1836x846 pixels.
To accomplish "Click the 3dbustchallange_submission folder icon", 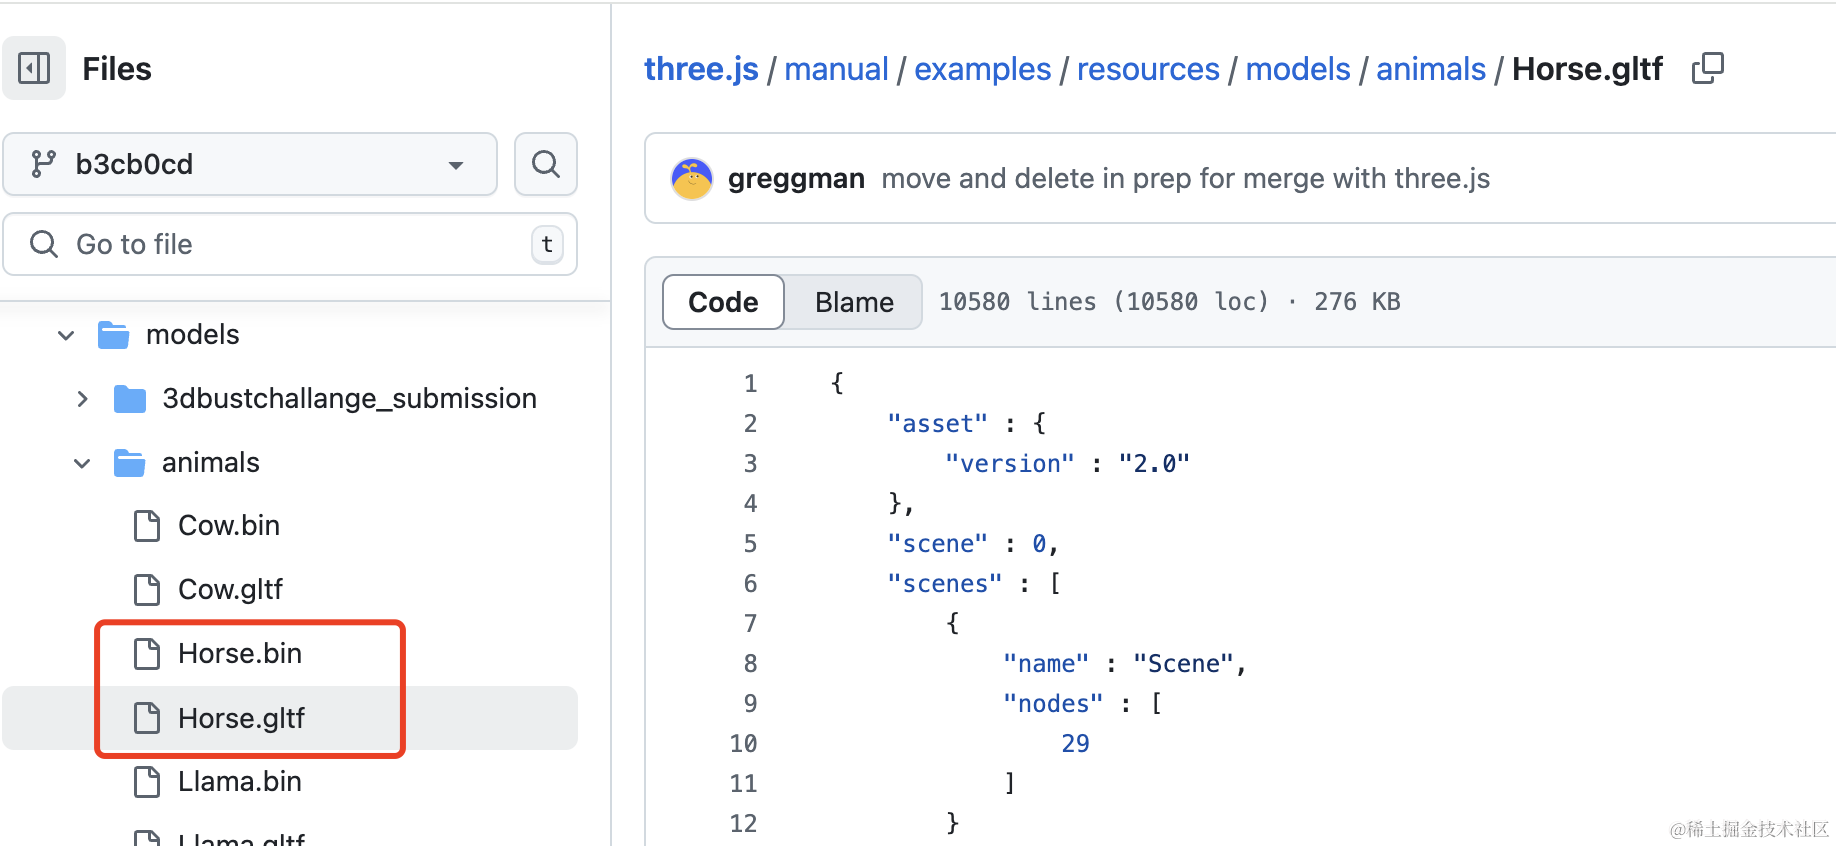I will click(130, 399).
